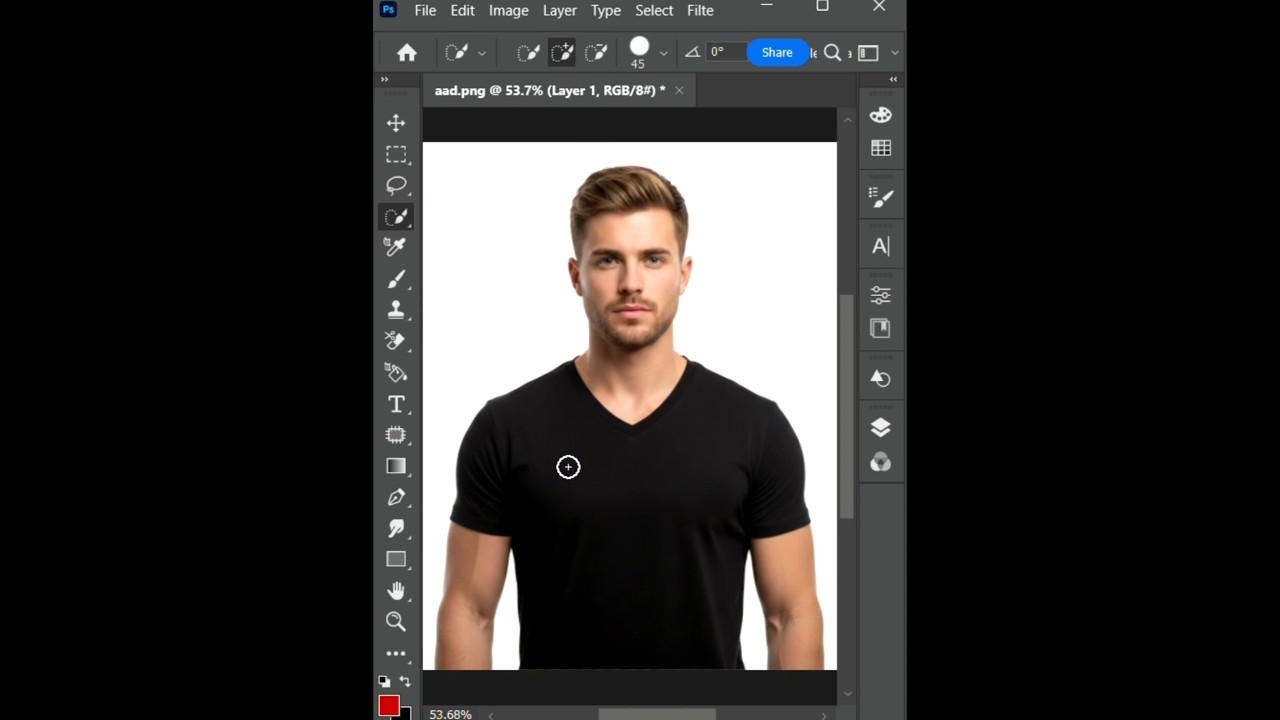This screenshot has height=720, width=1280.
Task: Click the 53.68% zoom level field
Action: pyautogui.click(x=450, y=714)
